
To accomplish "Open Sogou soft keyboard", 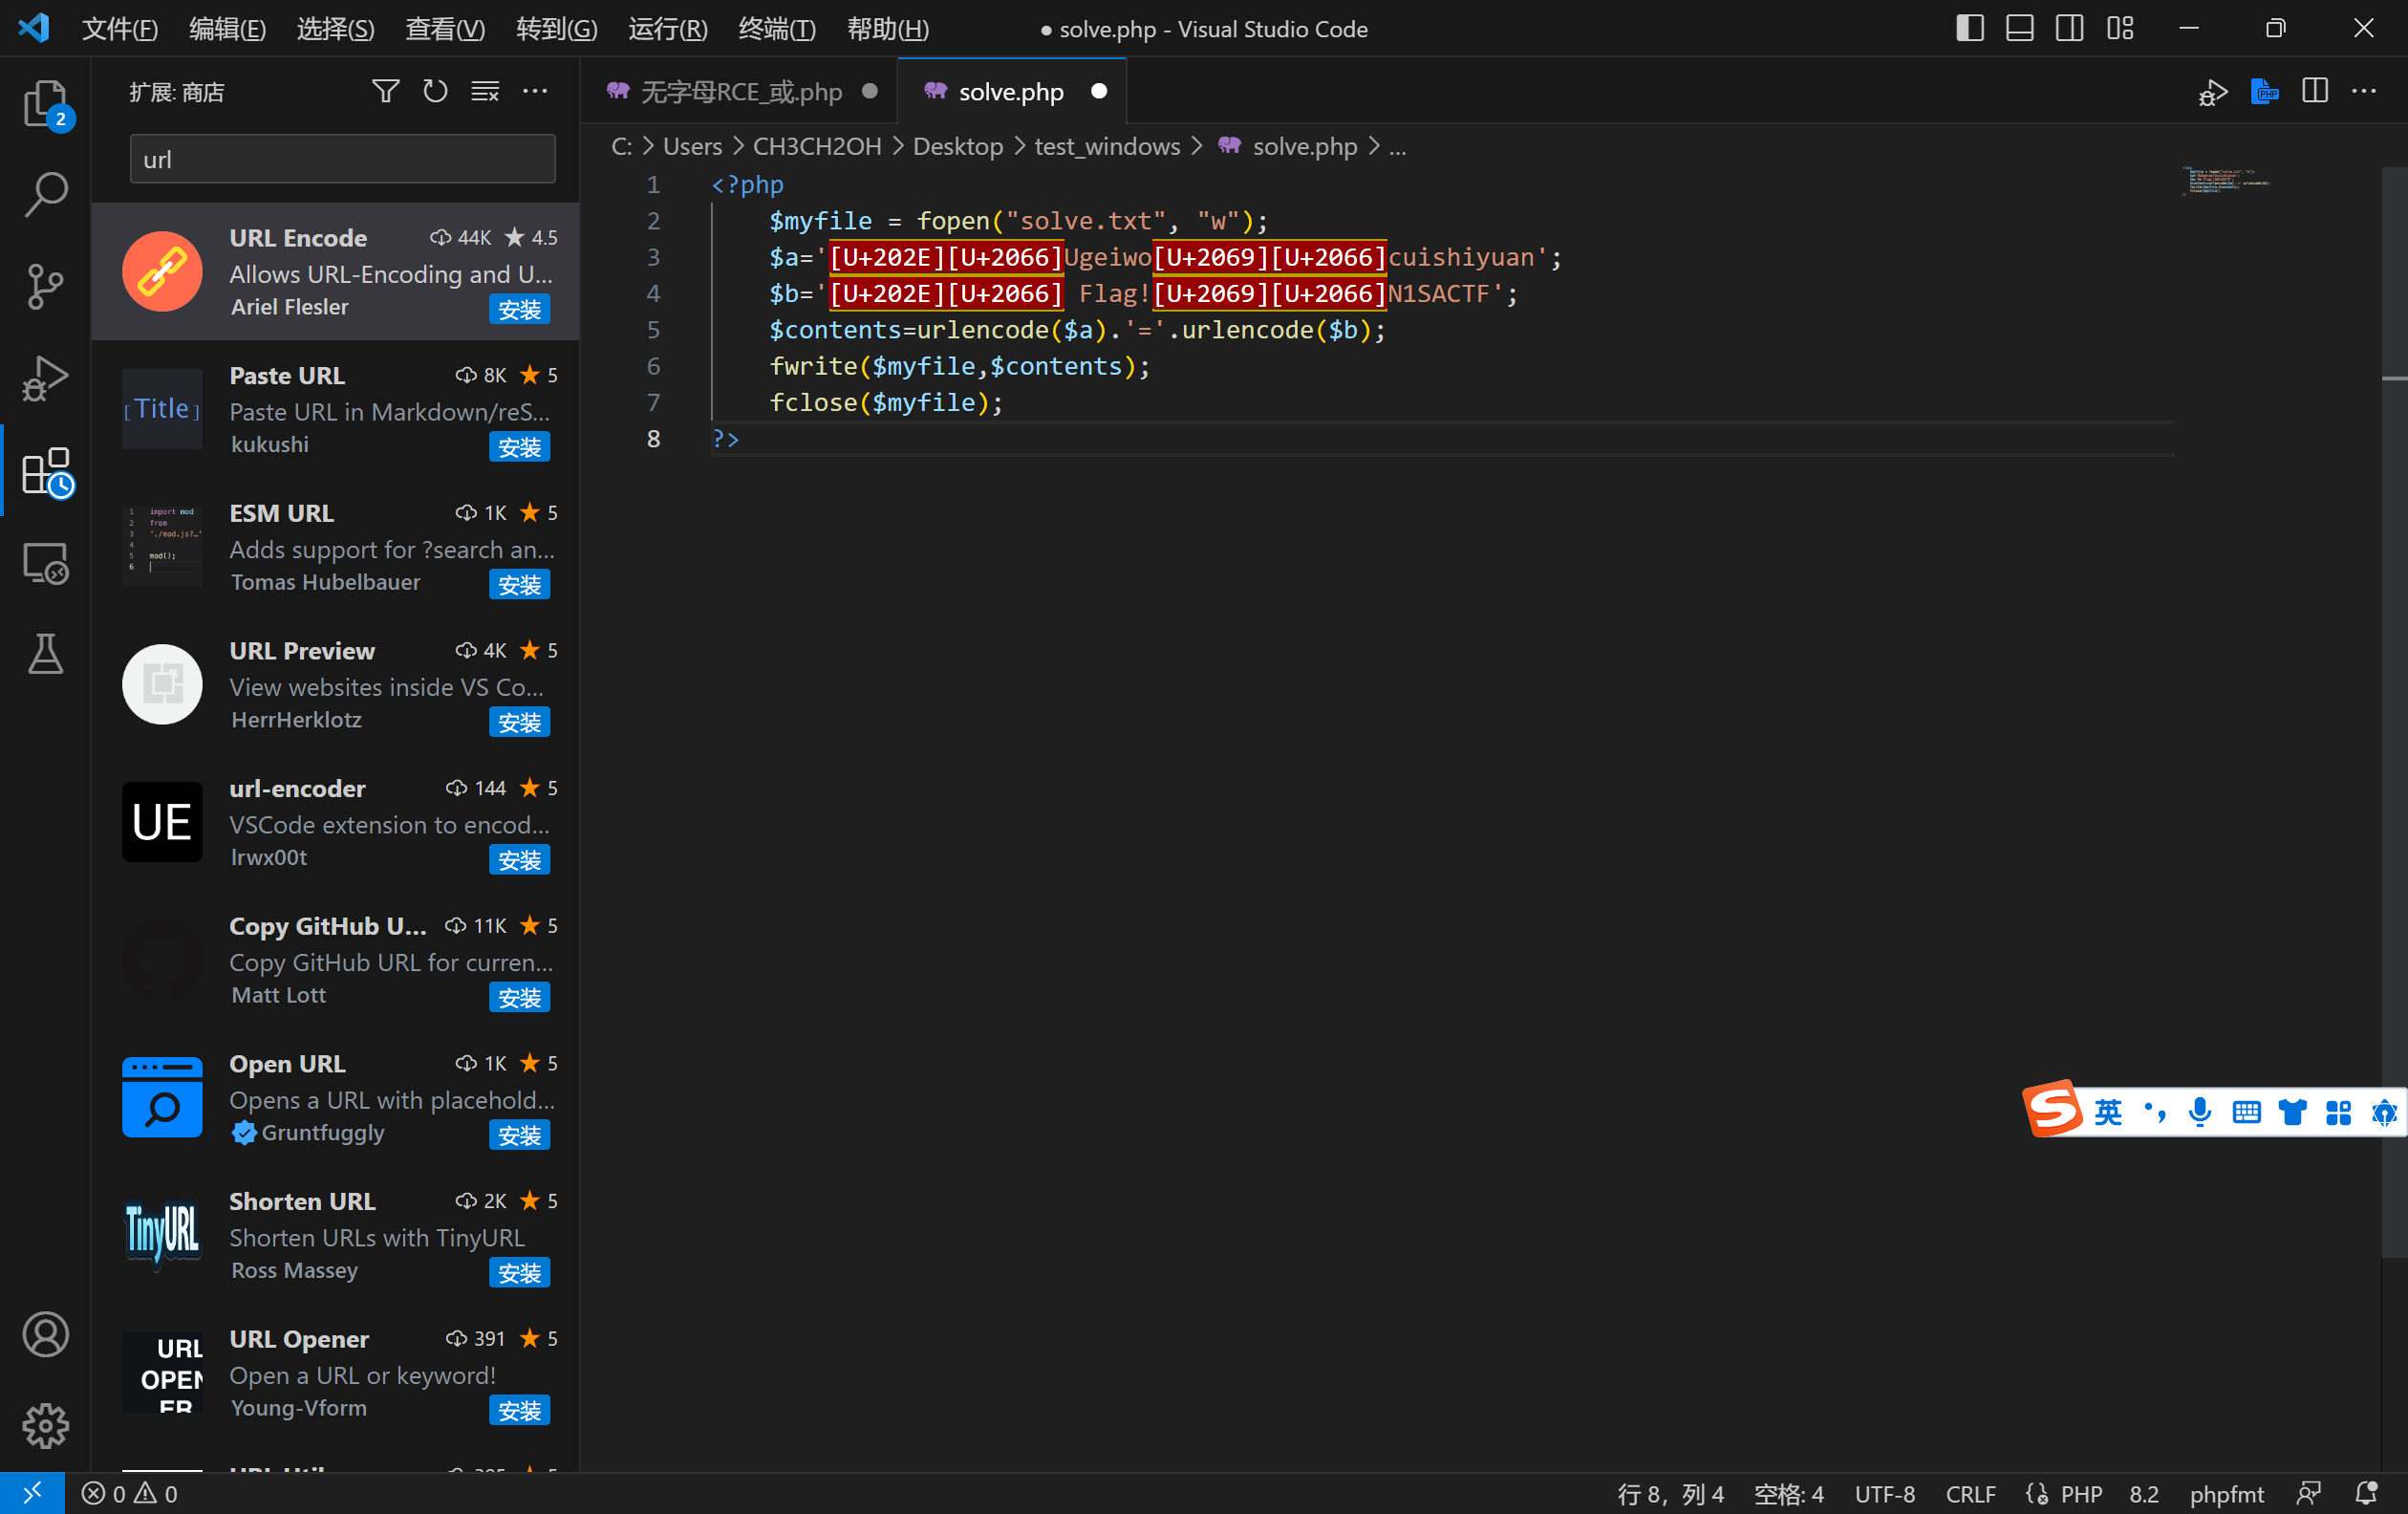I will (2246, 1113).
